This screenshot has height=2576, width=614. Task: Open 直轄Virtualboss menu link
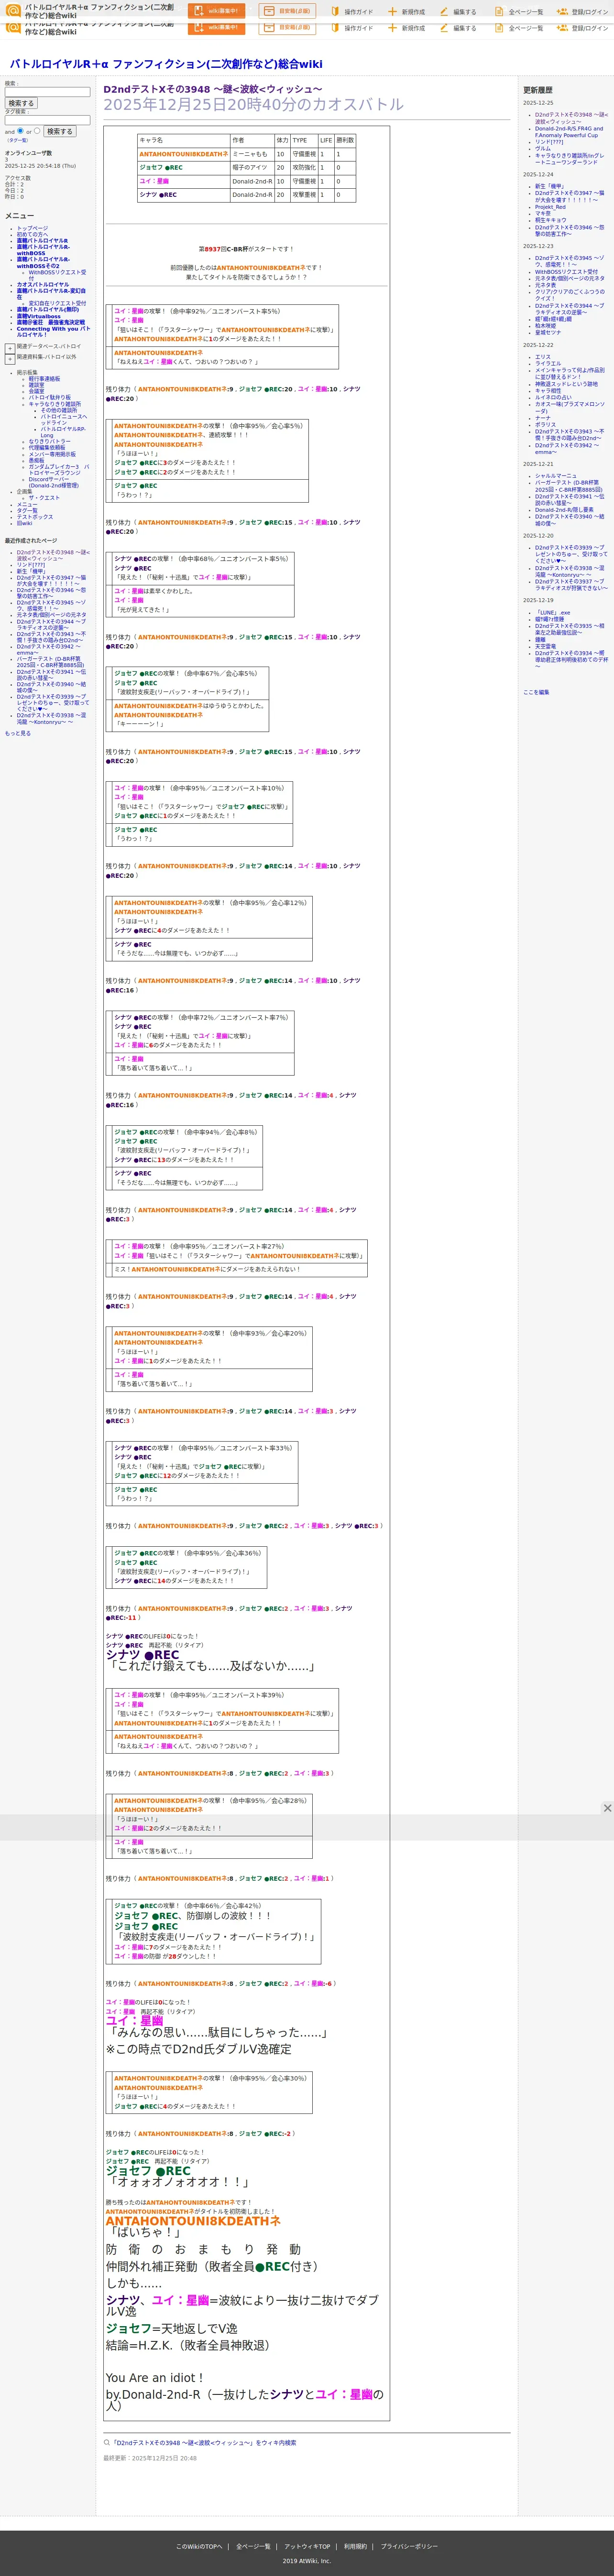pyautogui.click(x=39, y=316)
